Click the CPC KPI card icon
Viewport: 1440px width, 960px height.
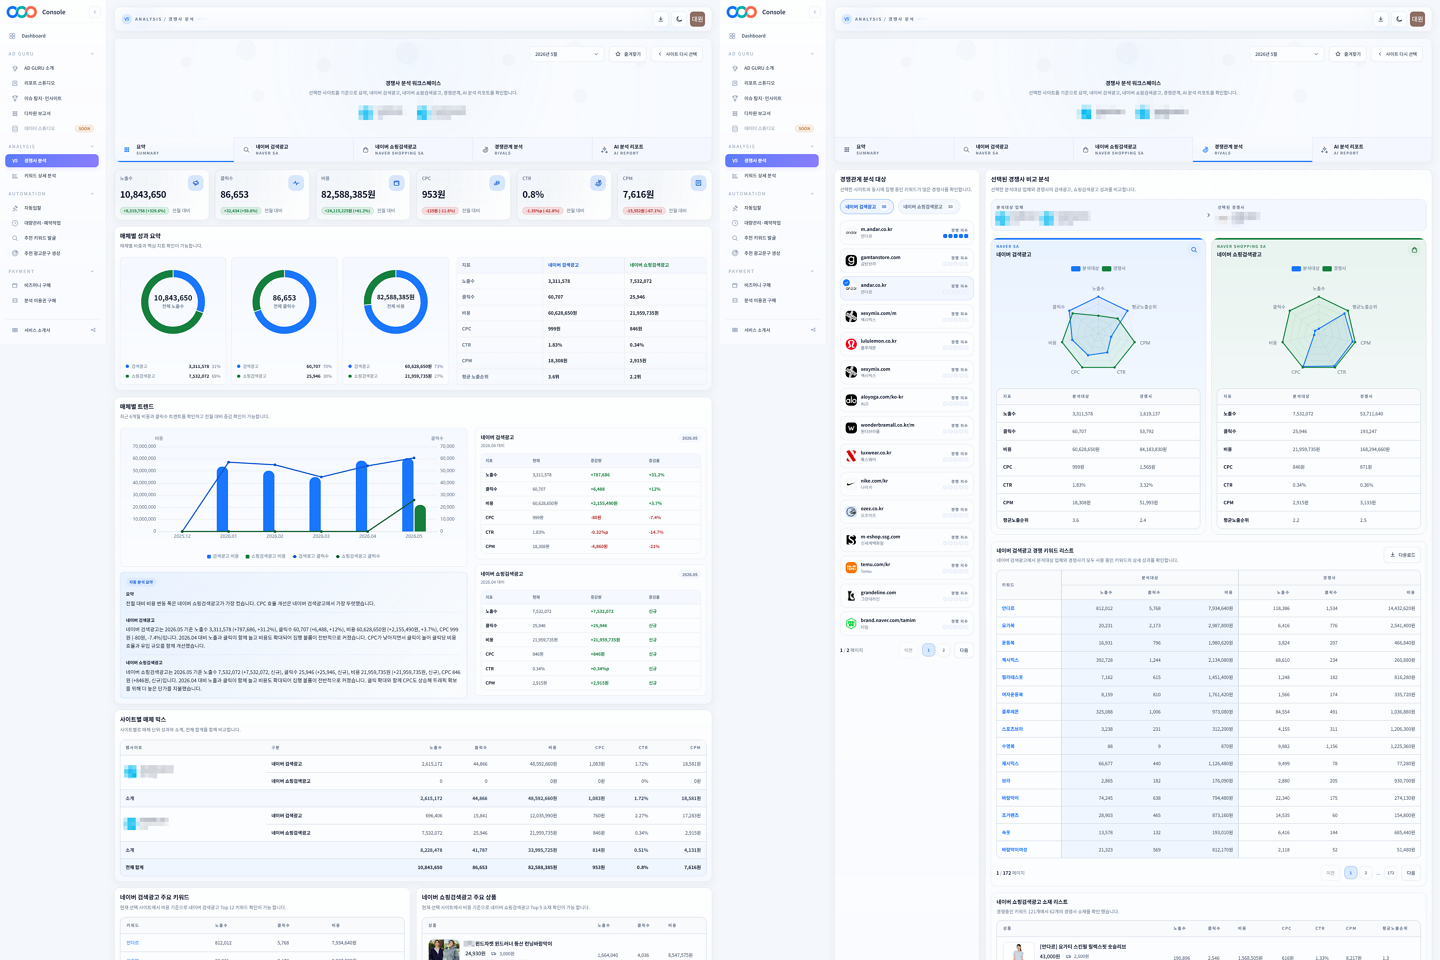click(497, 183)
